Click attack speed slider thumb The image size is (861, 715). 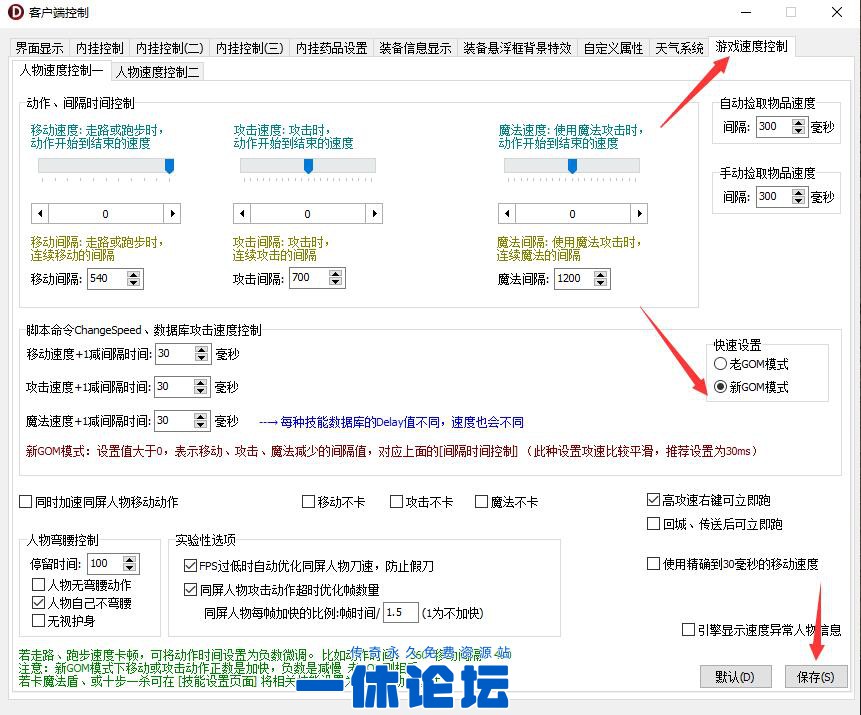point(309,165)
